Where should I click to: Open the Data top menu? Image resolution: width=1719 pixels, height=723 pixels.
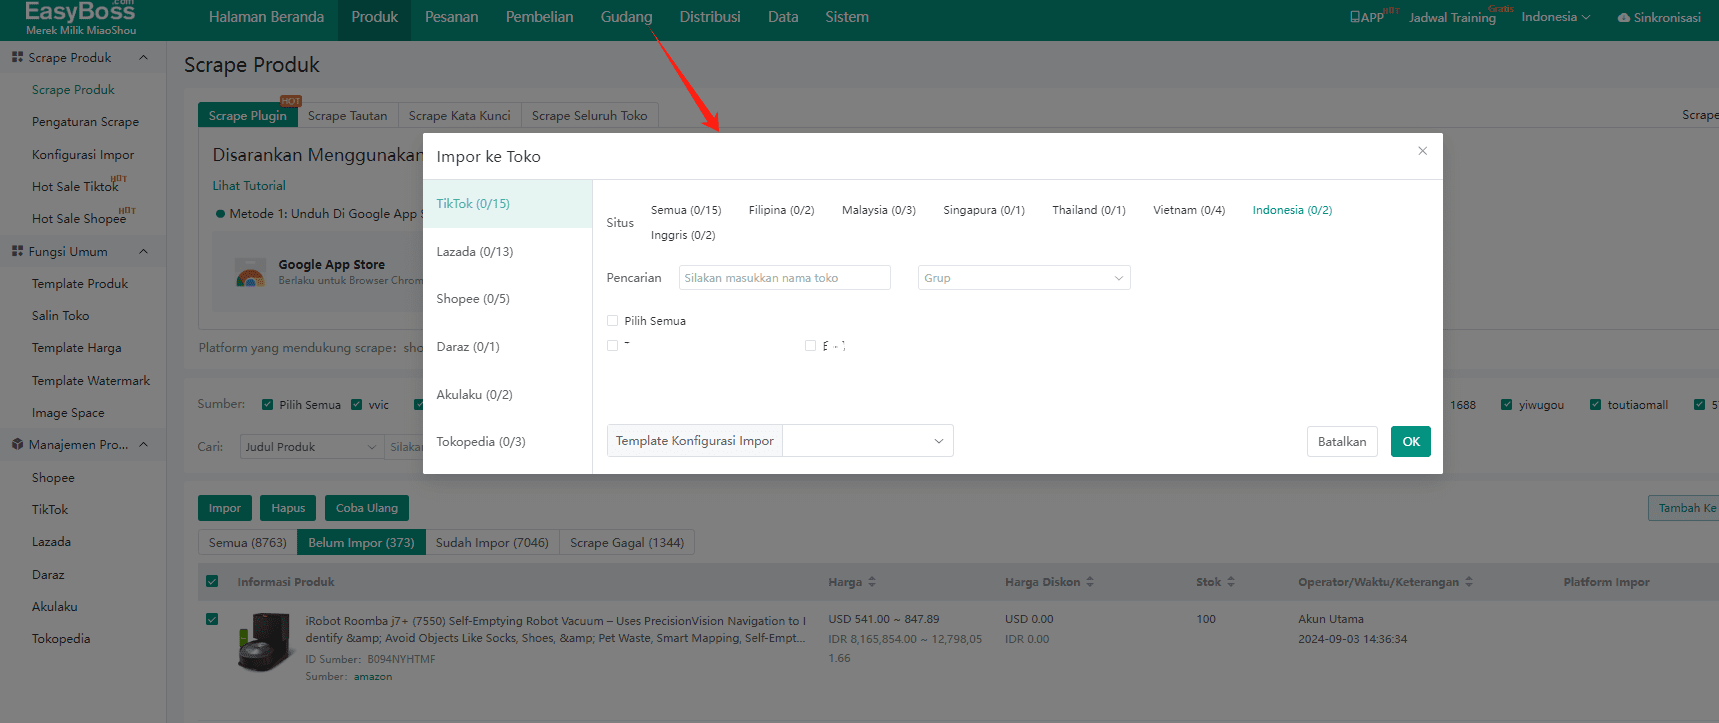tap(783, 17)
